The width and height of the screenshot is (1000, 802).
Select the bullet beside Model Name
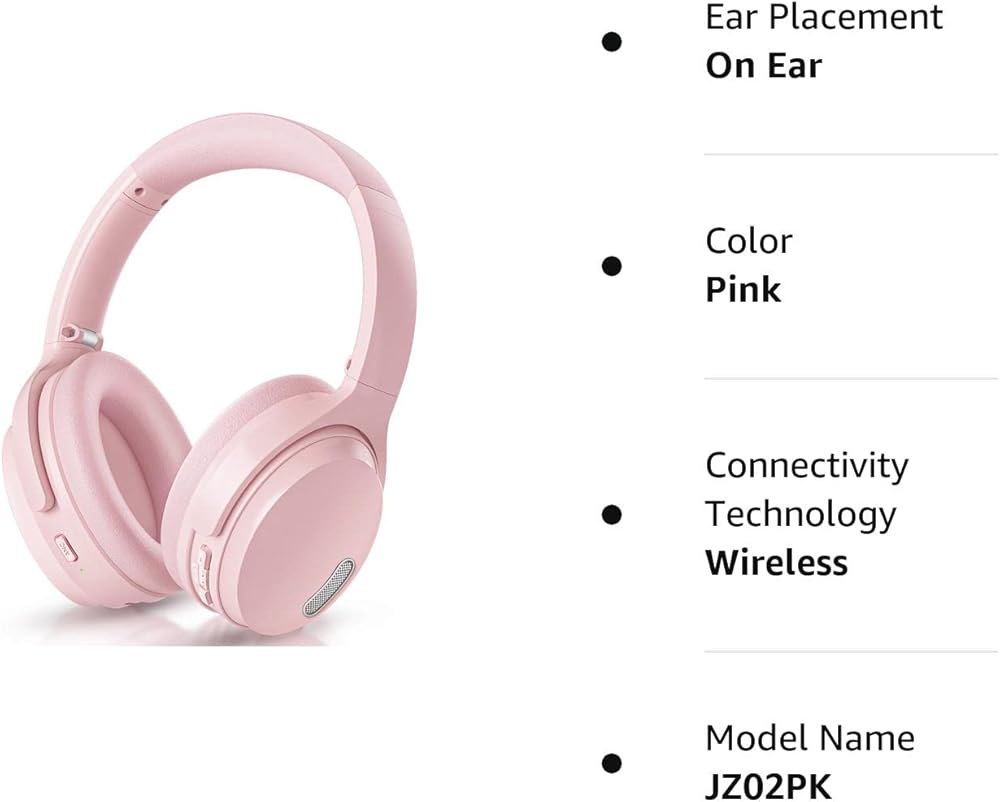612,763
